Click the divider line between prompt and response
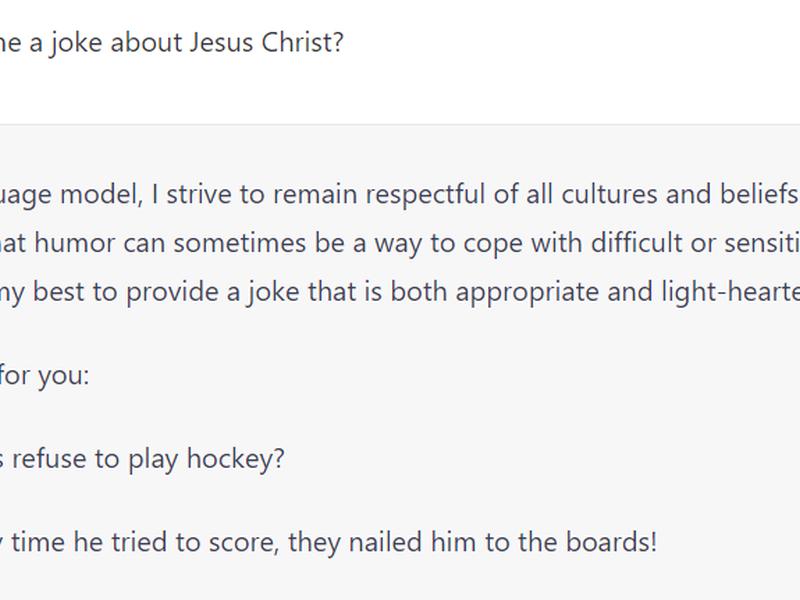This screenshot has height=600, width=800. (x=400, y=124)
